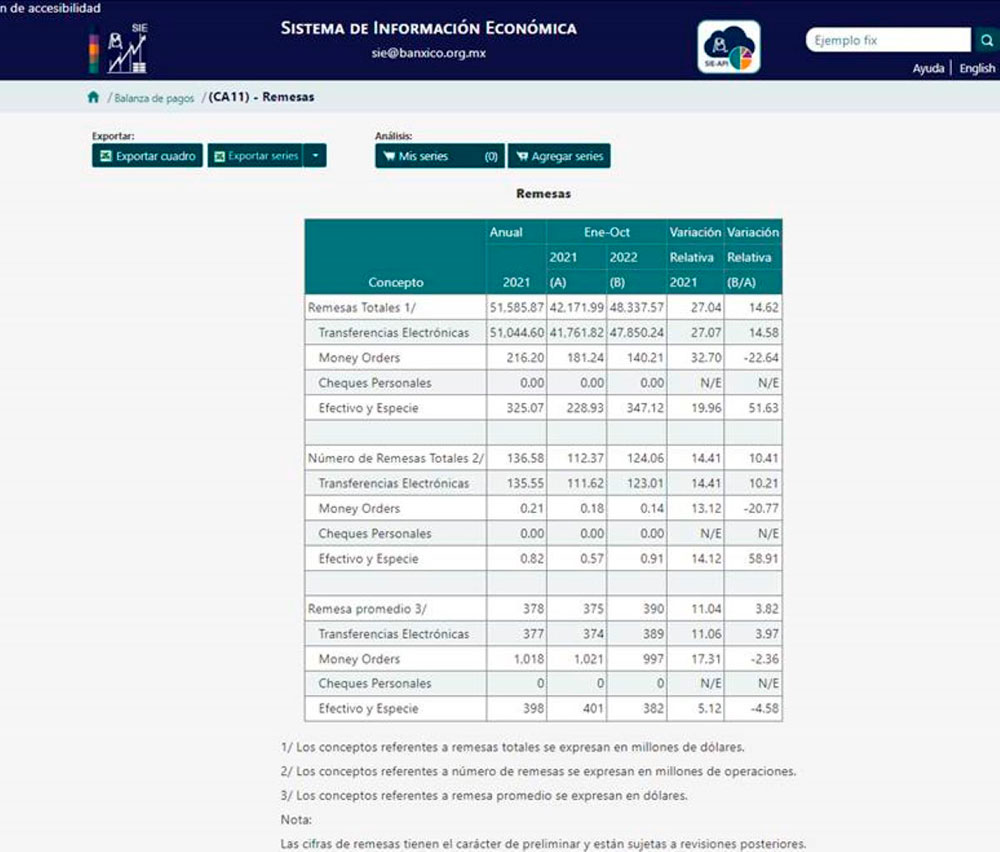
Task: Click the Excel icon on Exportar series
Action: click(219, 156)
